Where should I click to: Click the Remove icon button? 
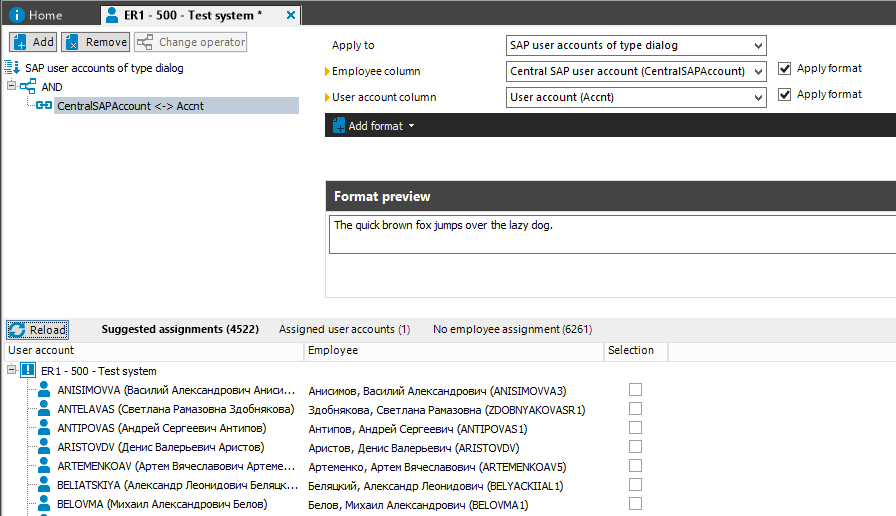(x=72, y=42)
